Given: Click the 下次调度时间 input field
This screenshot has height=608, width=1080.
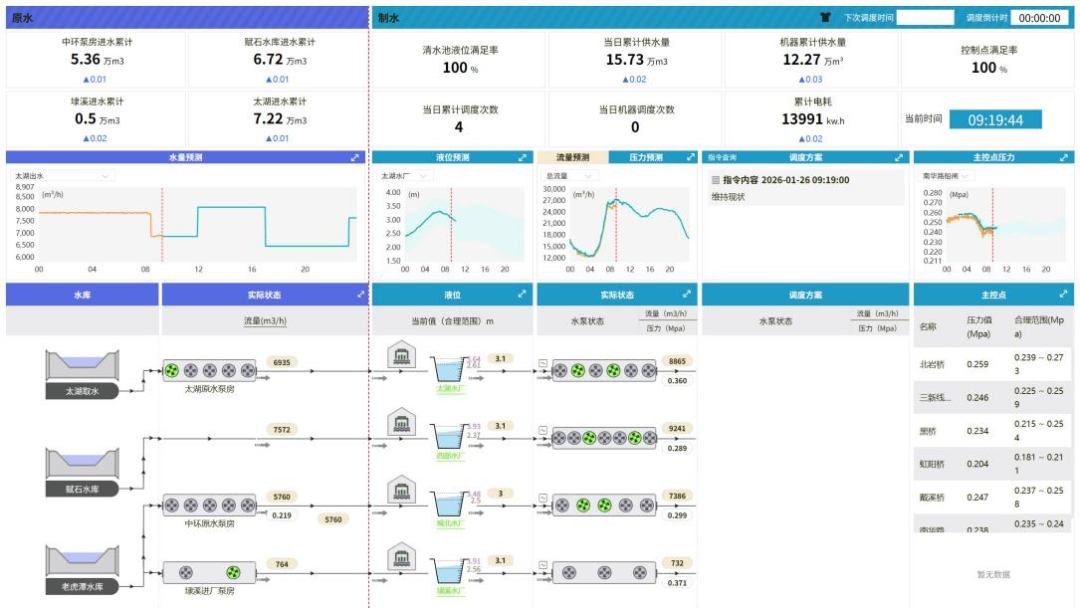Looking at the screenshot, I should pyautogui.click(x=925, y=17).
